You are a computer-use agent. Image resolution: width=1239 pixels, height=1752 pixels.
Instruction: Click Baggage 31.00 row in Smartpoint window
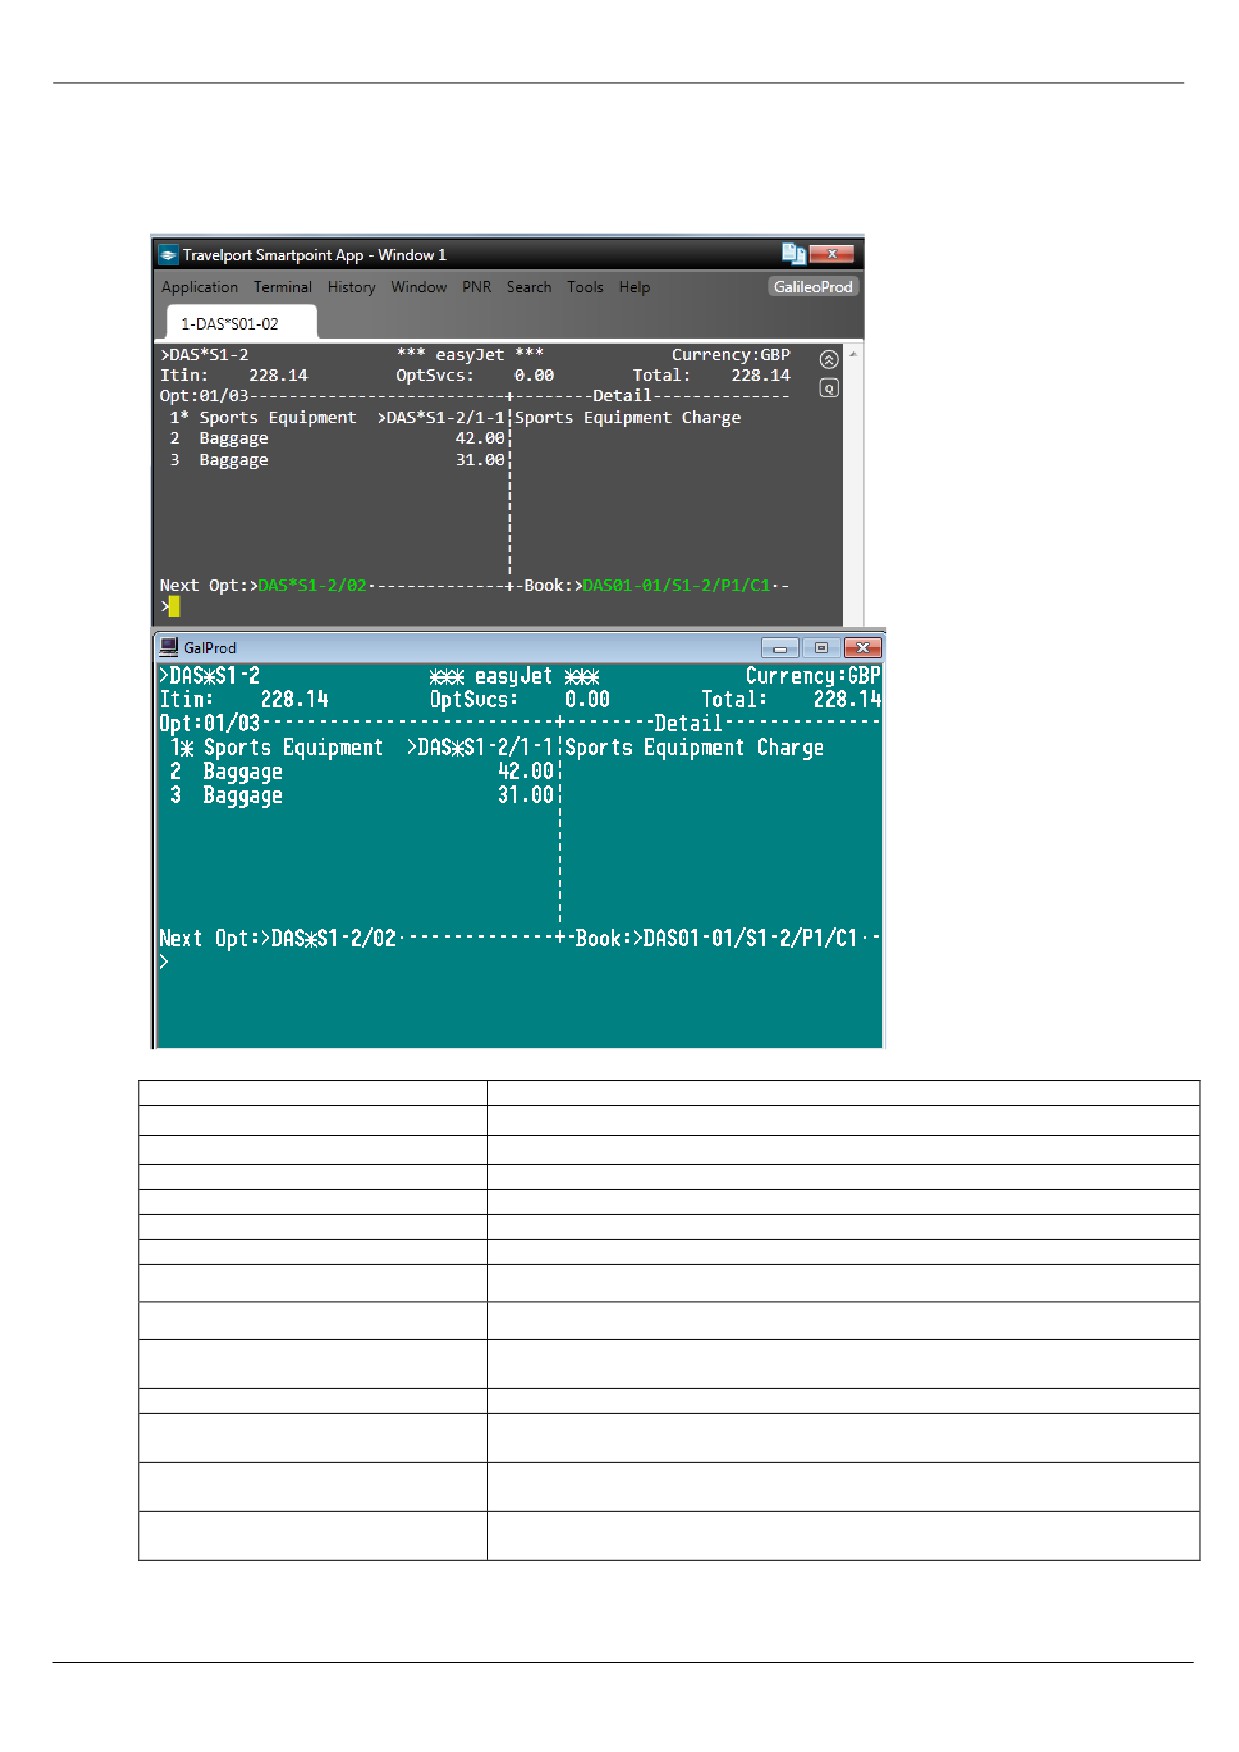[337, 460]
